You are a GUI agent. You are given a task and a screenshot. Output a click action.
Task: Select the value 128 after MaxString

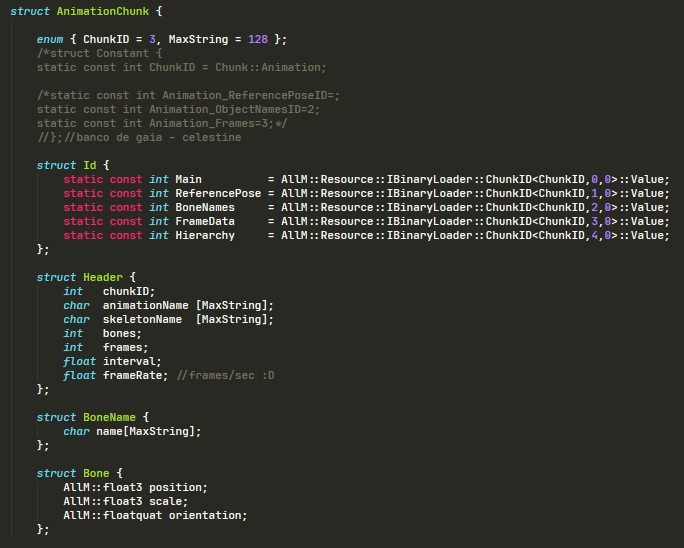coord(258,39)
